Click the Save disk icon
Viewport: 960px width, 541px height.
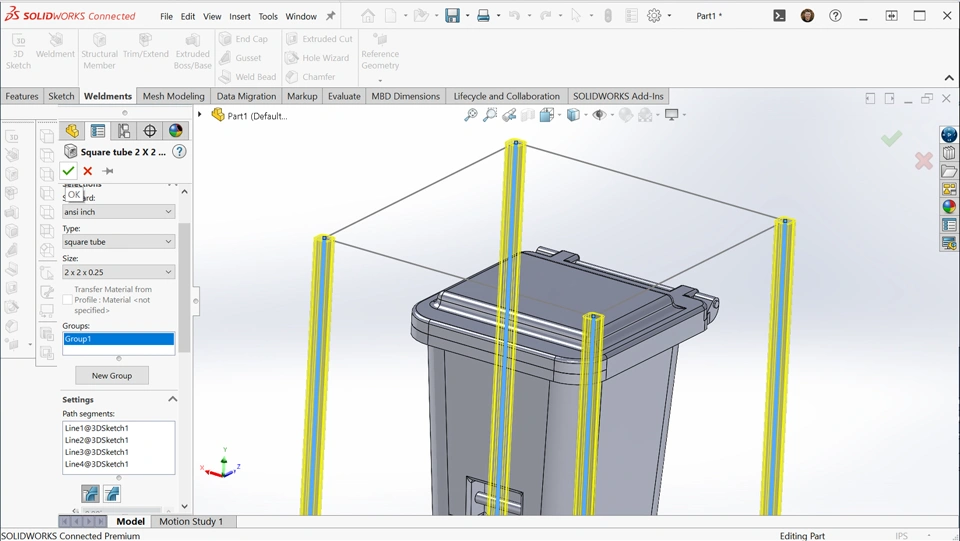452,16
